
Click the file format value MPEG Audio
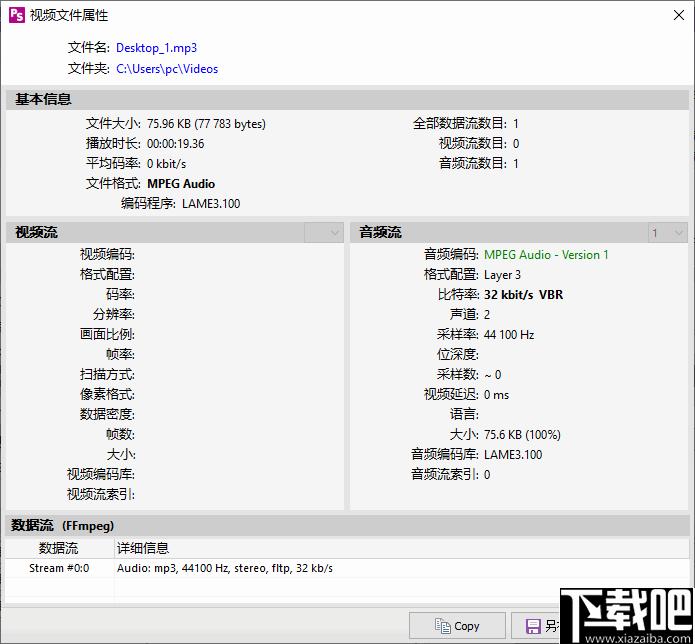pyautogui.click(x=181, y=183)
